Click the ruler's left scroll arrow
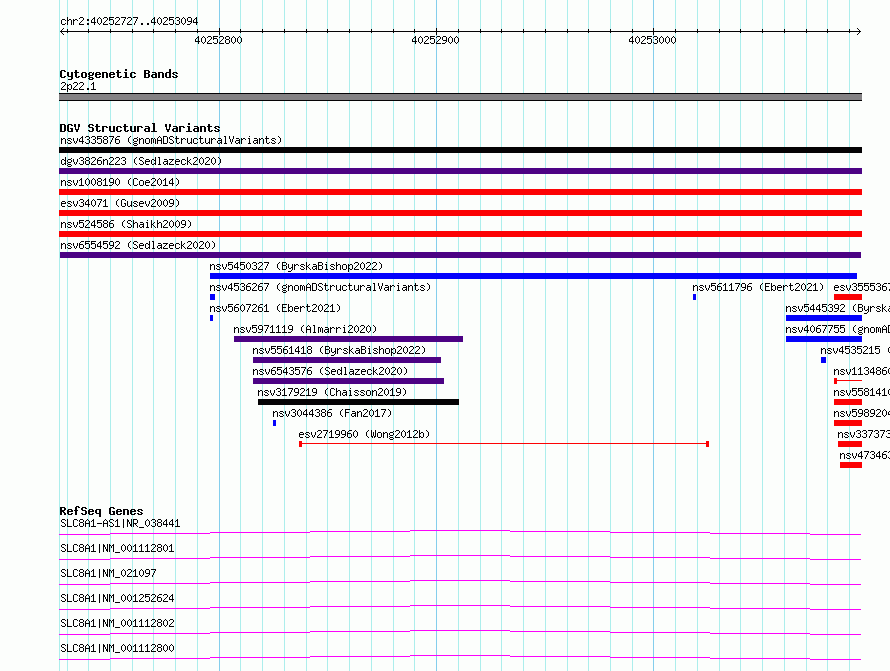The width and height of the screenshot is (890, 671). coord(62,32)
